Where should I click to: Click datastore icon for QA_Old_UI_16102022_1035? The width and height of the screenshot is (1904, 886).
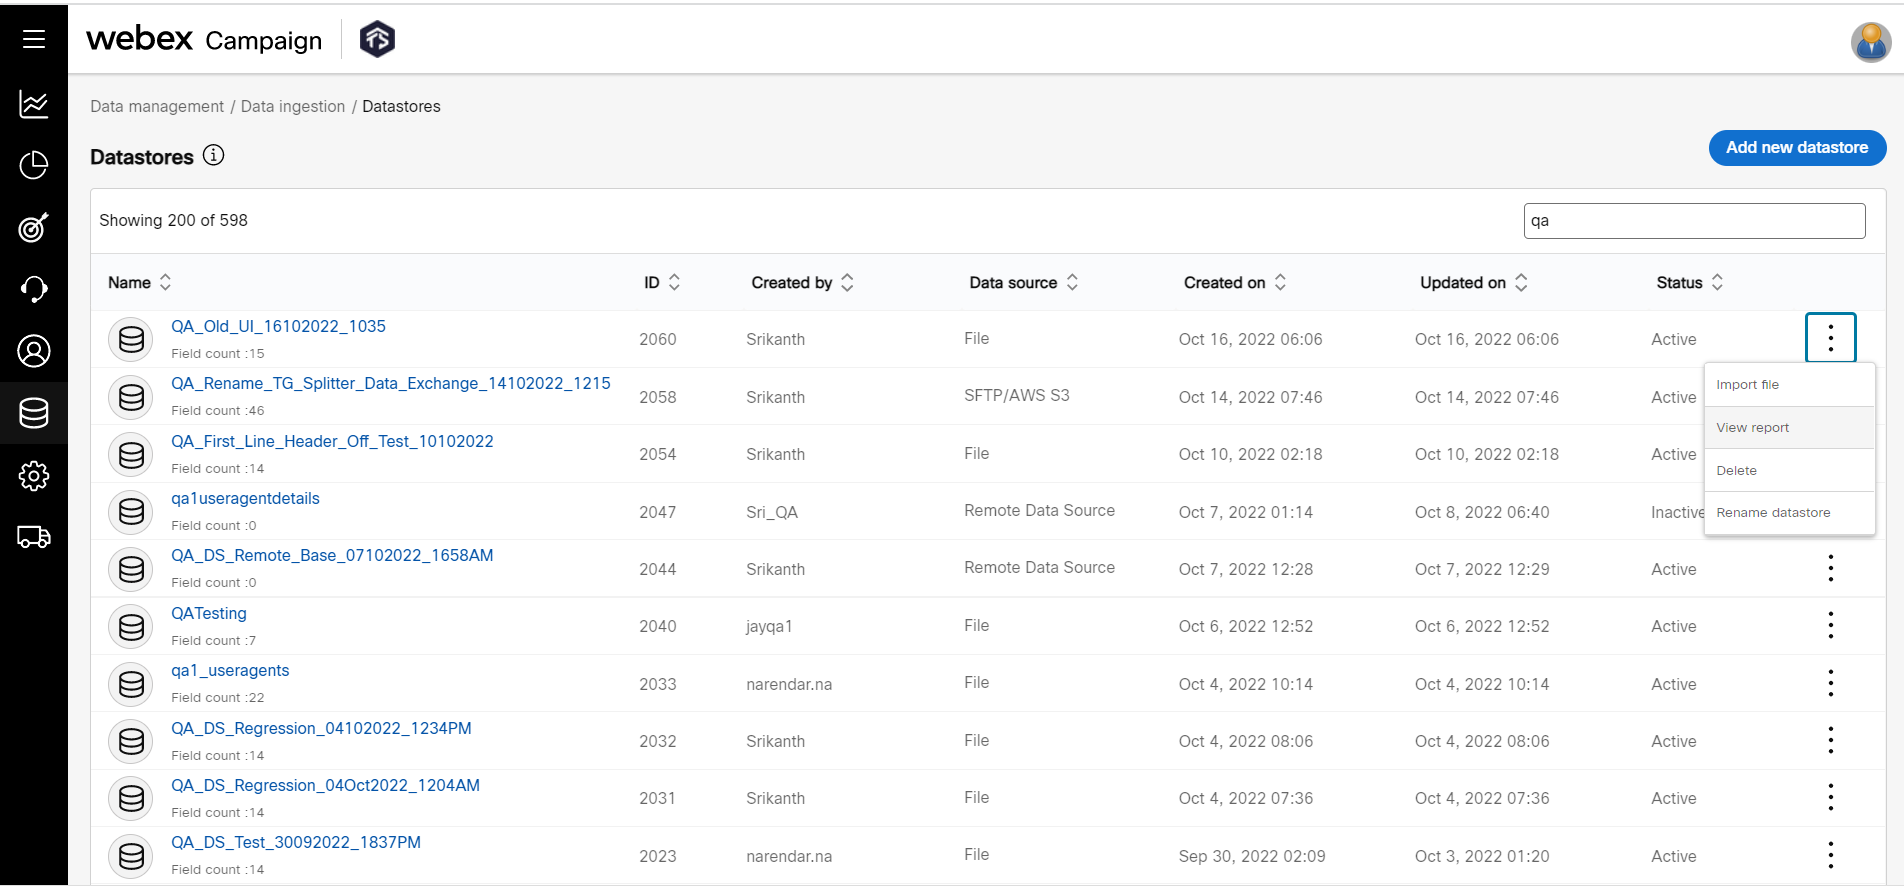coord(131,340)
